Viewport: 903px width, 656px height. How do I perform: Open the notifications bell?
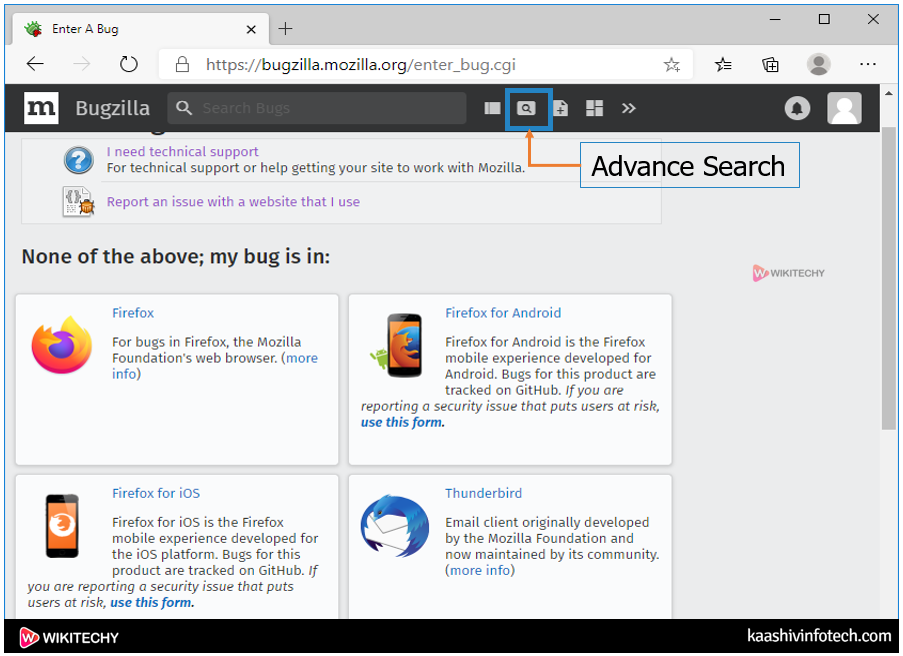(x=797, y=108)
